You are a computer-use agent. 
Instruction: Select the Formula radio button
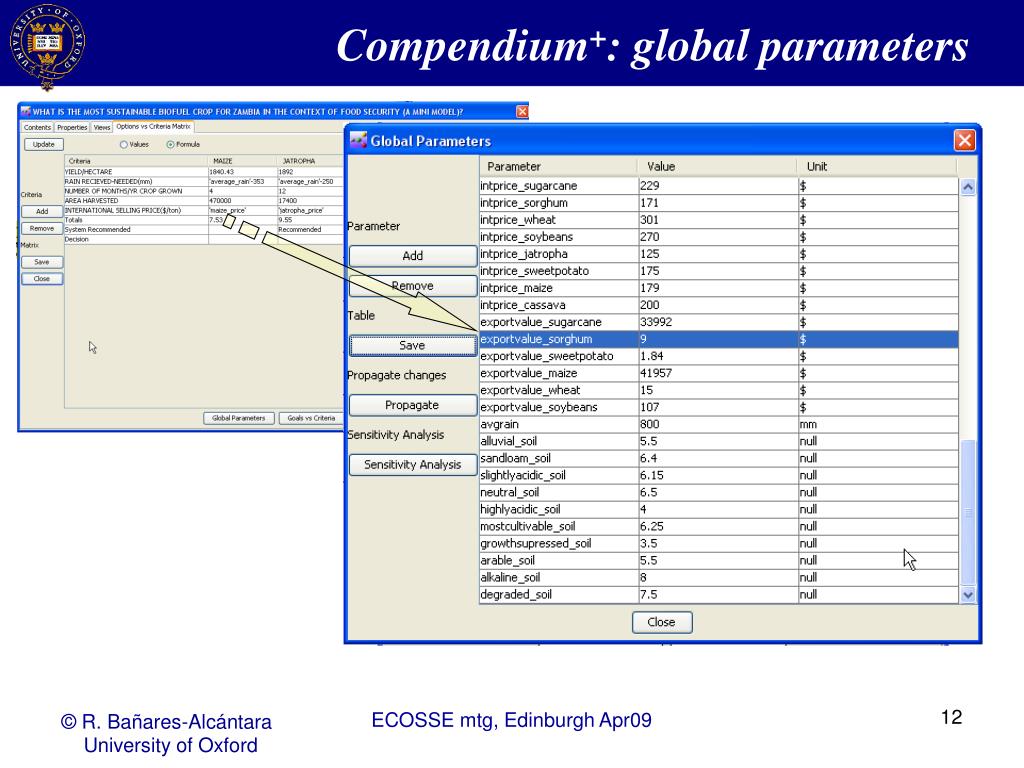point(170,144)
